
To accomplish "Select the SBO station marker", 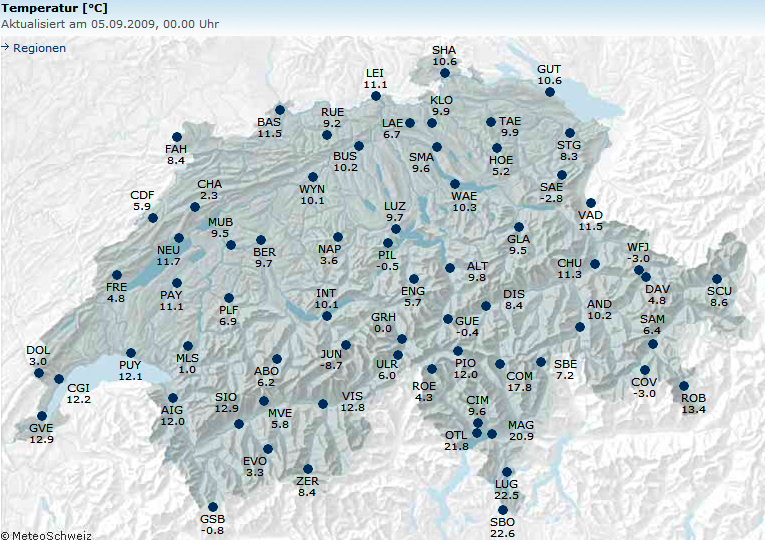I will point(503,510).
